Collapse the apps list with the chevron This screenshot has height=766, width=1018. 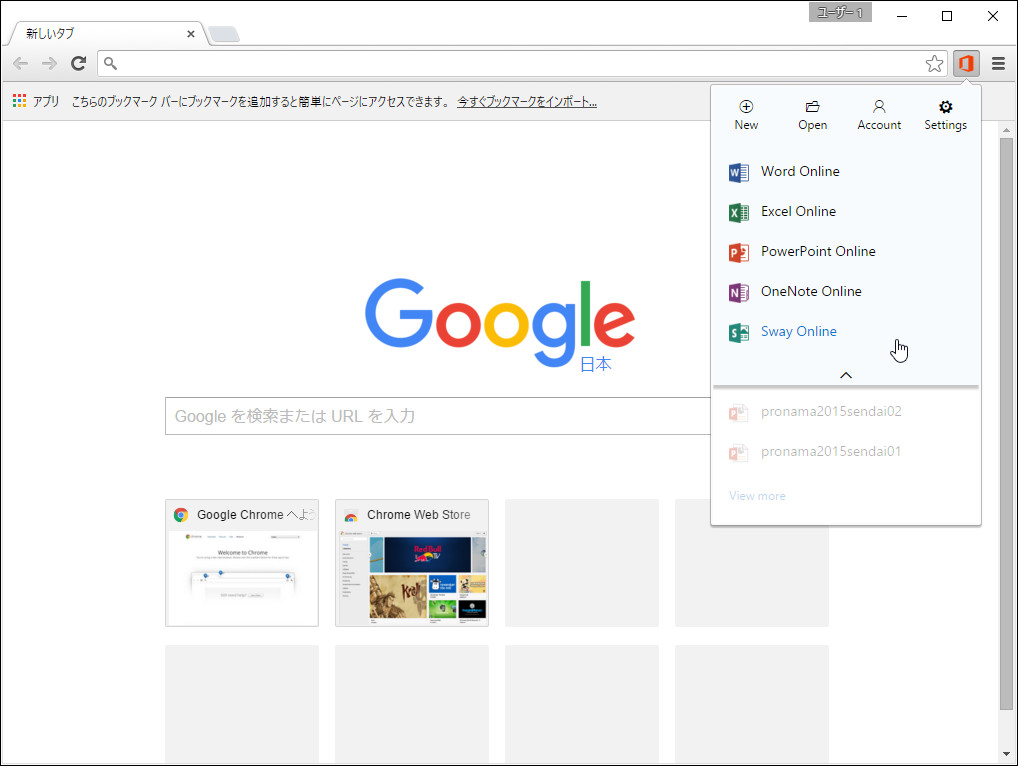845,375
